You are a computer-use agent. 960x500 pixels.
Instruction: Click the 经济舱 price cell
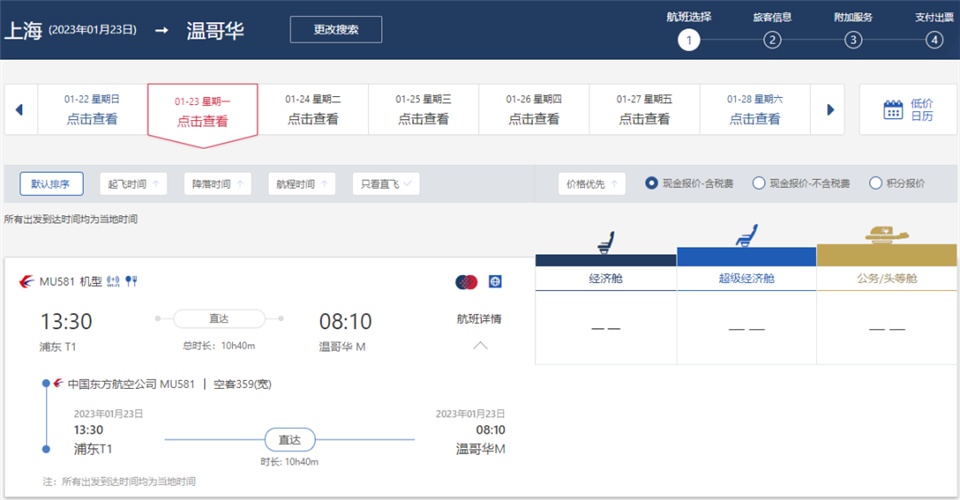coord(606,328)
